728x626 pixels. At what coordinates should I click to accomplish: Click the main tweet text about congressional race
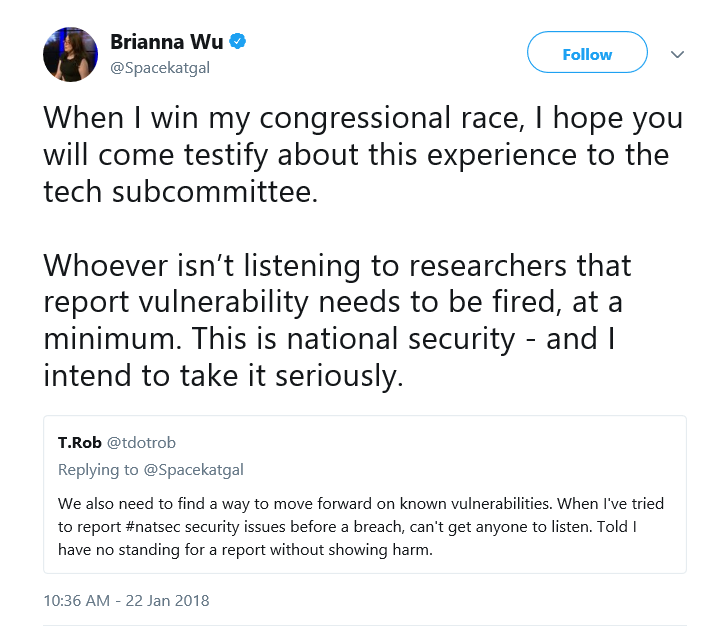(x=363, y=154)
